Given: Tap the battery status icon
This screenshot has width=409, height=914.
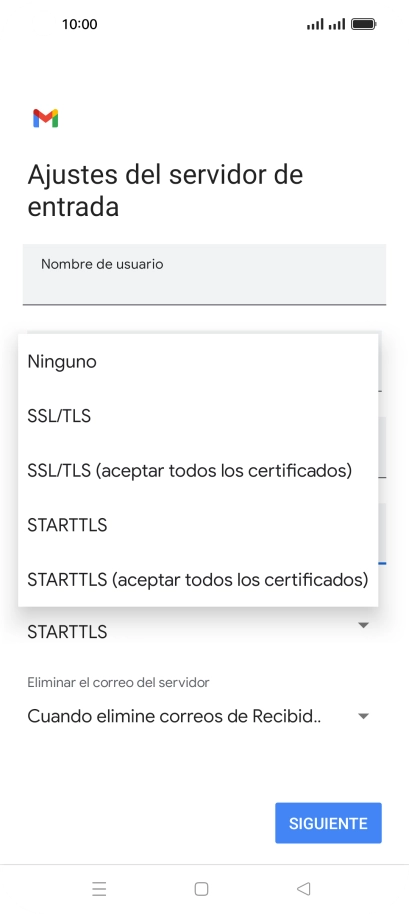Looking at the screenshot, I should (x=364, y=24).
